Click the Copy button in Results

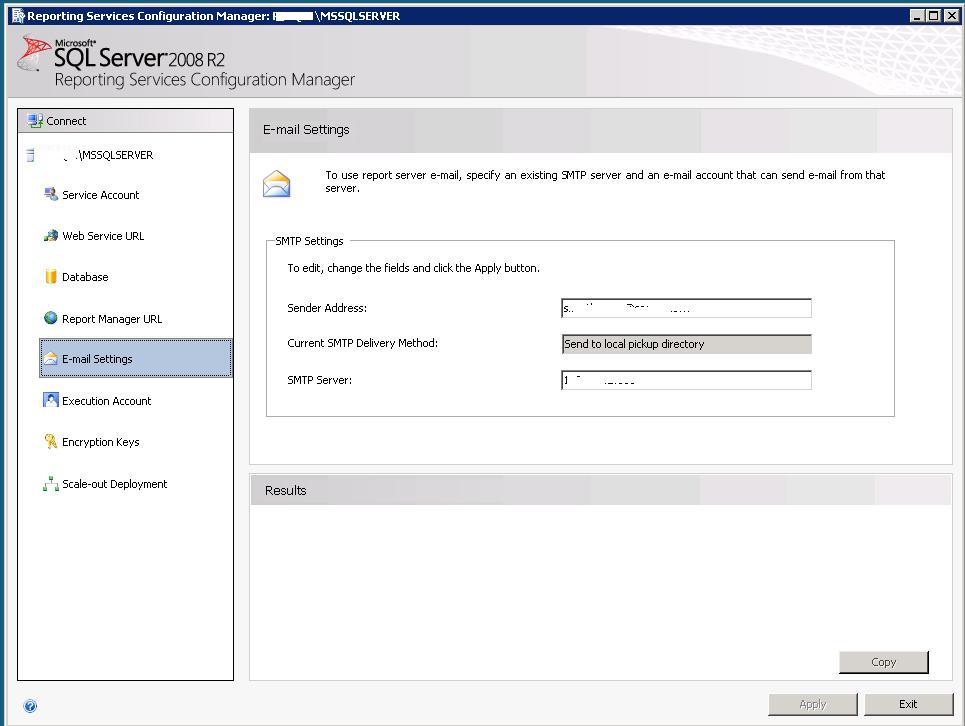[x=883, y=662]
